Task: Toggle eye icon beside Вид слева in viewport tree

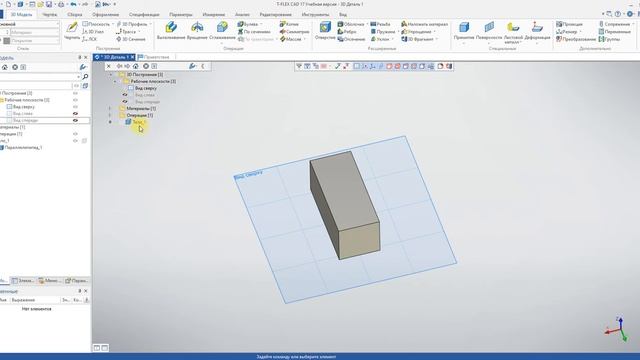Action: tap(125, 95)
